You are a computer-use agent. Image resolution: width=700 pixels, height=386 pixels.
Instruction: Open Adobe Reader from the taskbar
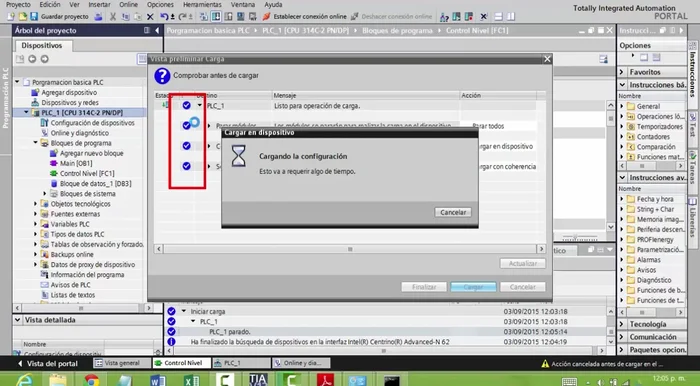click(325, 380)
